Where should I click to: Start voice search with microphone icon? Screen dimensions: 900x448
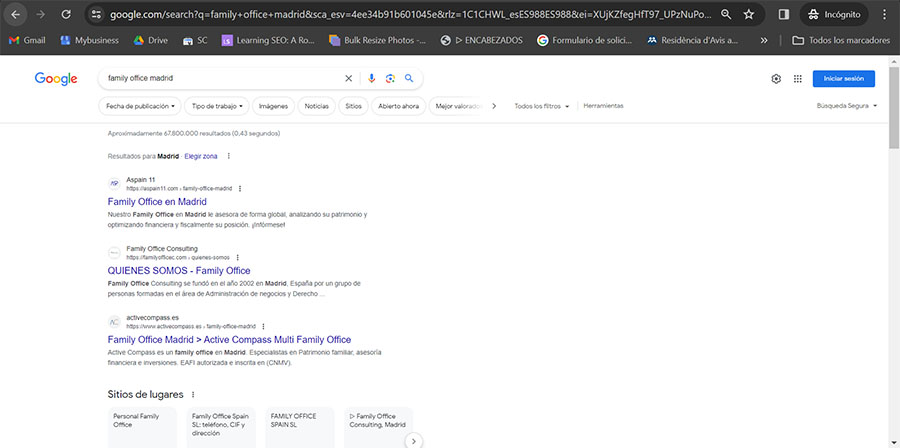(371, 79)
